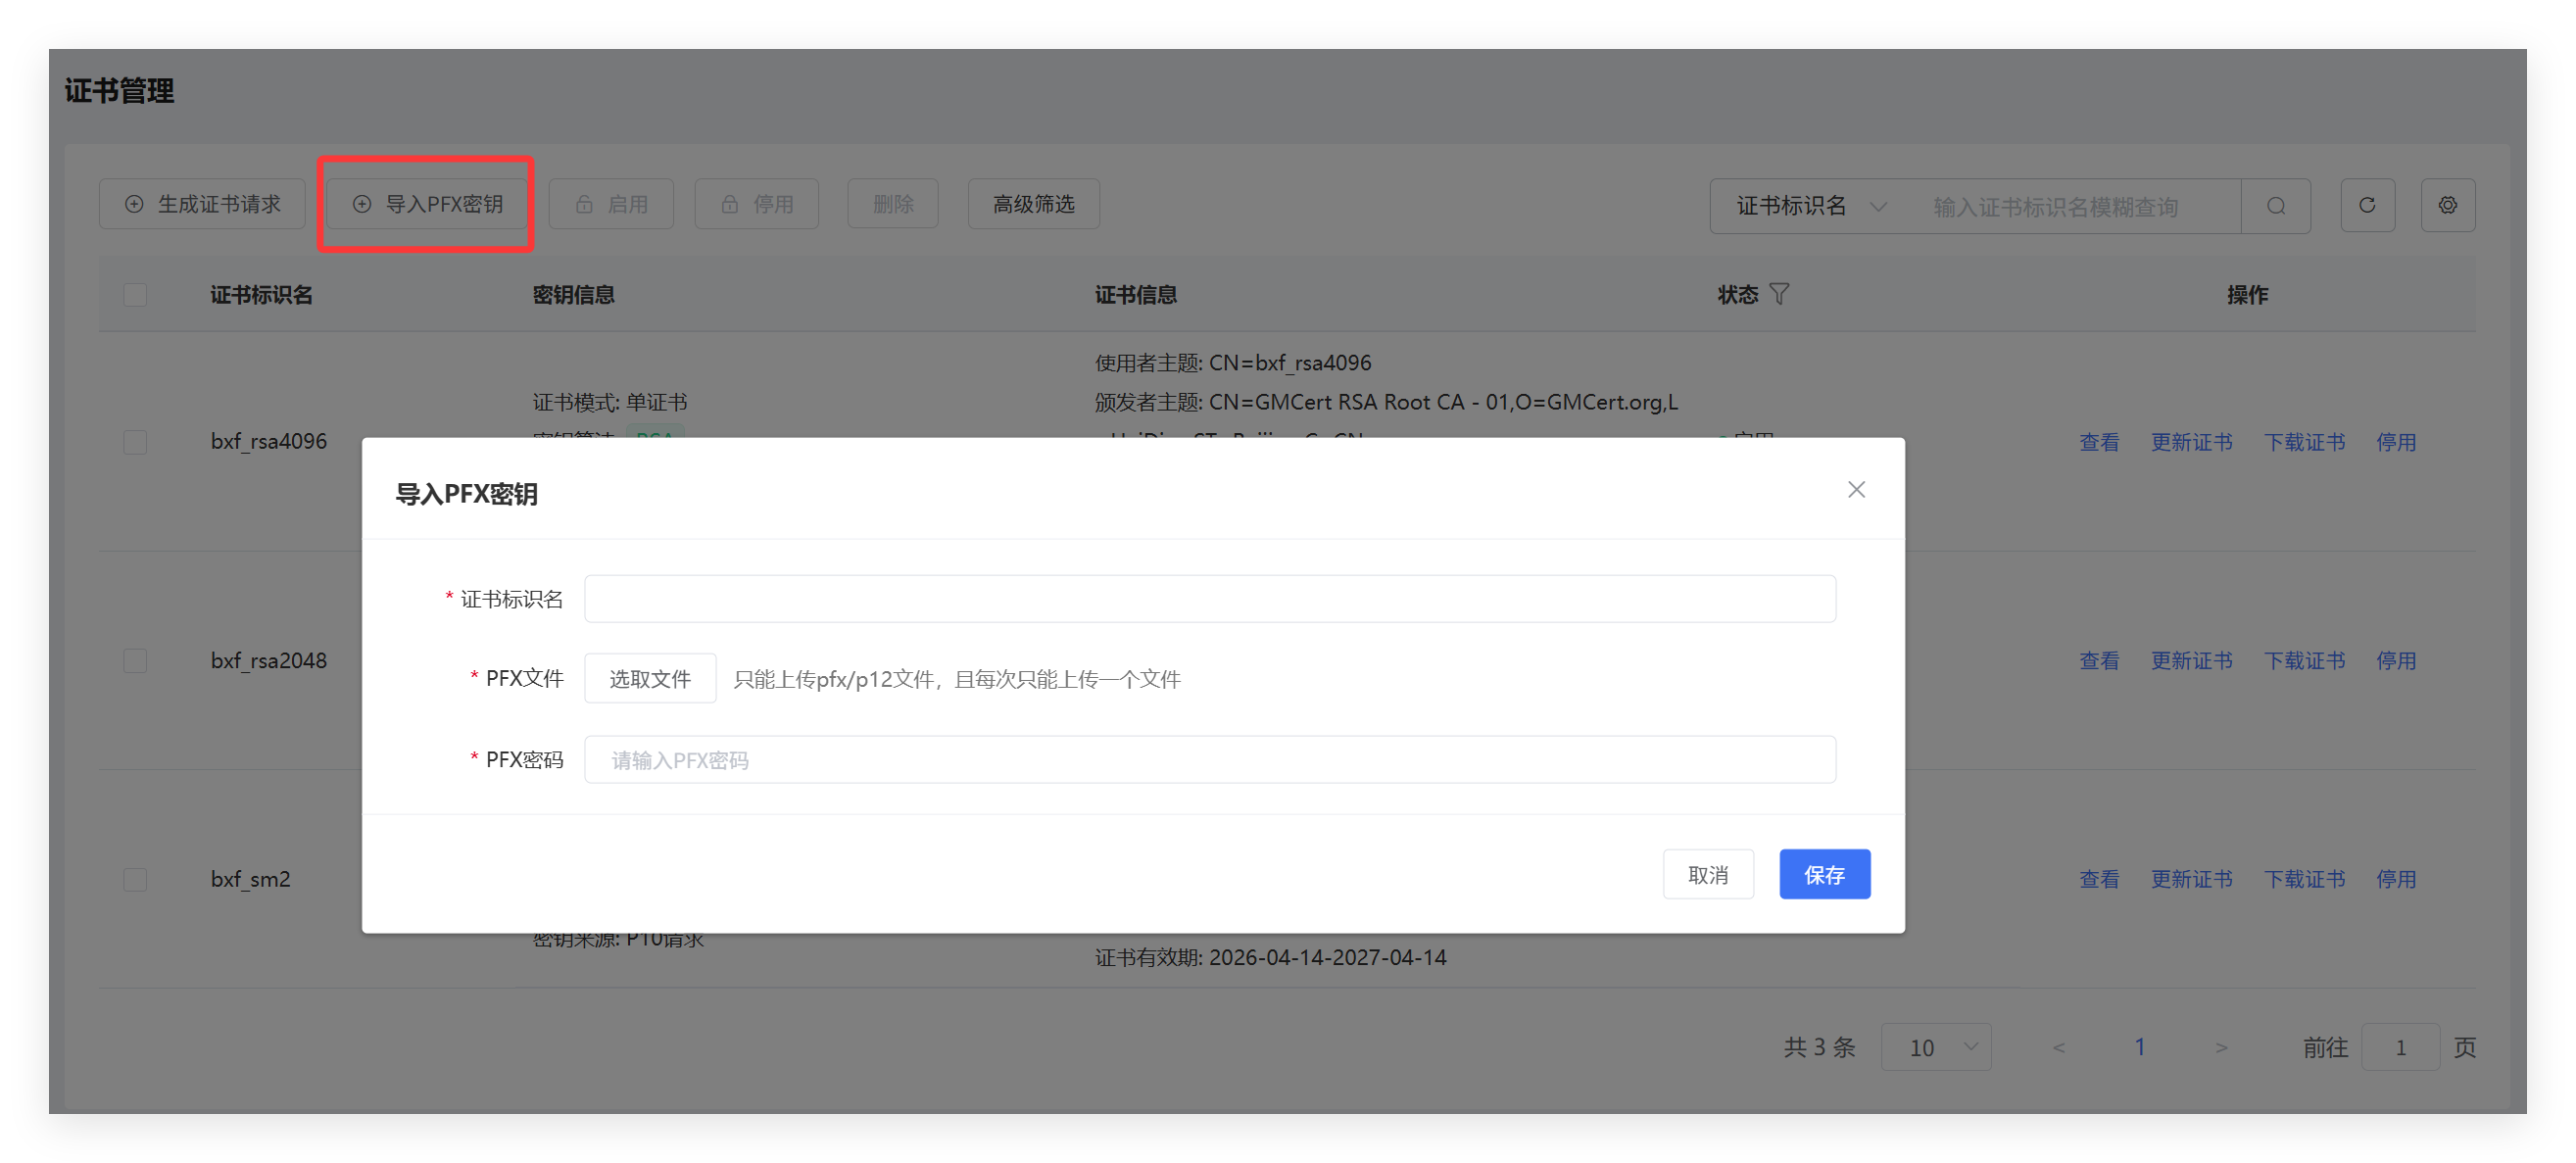Click the status column filter icon

pos(1779,294)
